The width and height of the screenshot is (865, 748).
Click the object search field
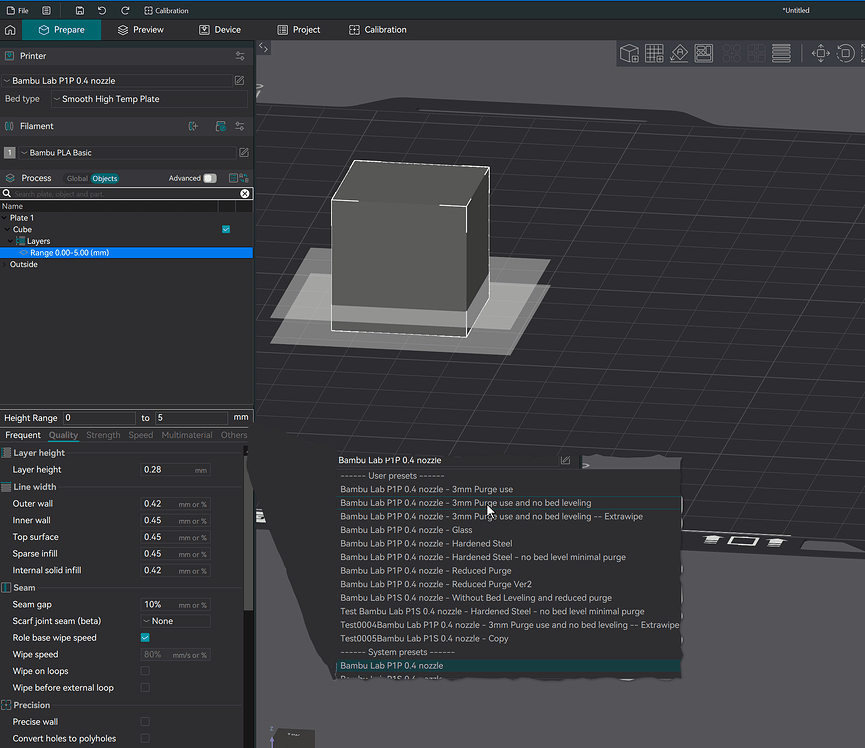click(x=126, y=194)
